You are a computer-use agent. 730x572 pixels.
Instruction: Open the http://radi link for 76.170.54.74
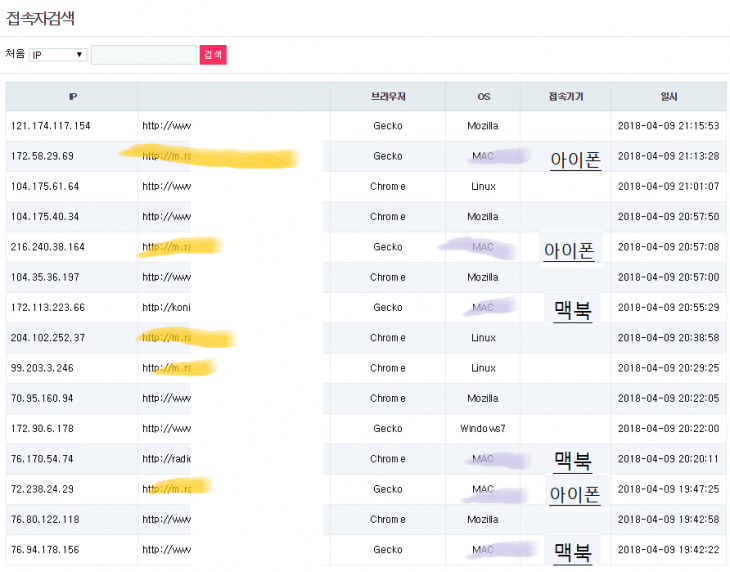coord(166,459)
